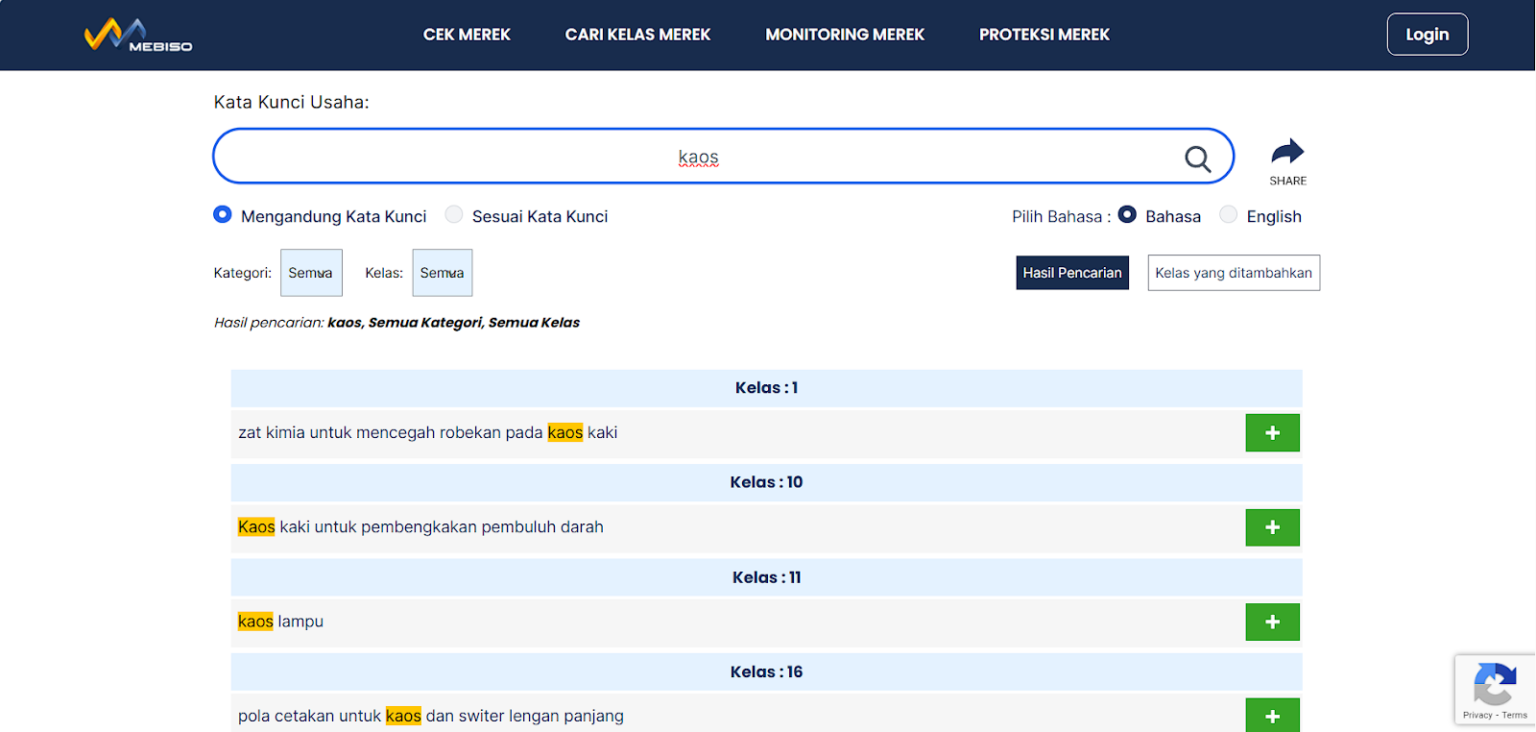
Task: Select 'Mengandung Kata Kunci' radio option
Action: tap(223, 215)
